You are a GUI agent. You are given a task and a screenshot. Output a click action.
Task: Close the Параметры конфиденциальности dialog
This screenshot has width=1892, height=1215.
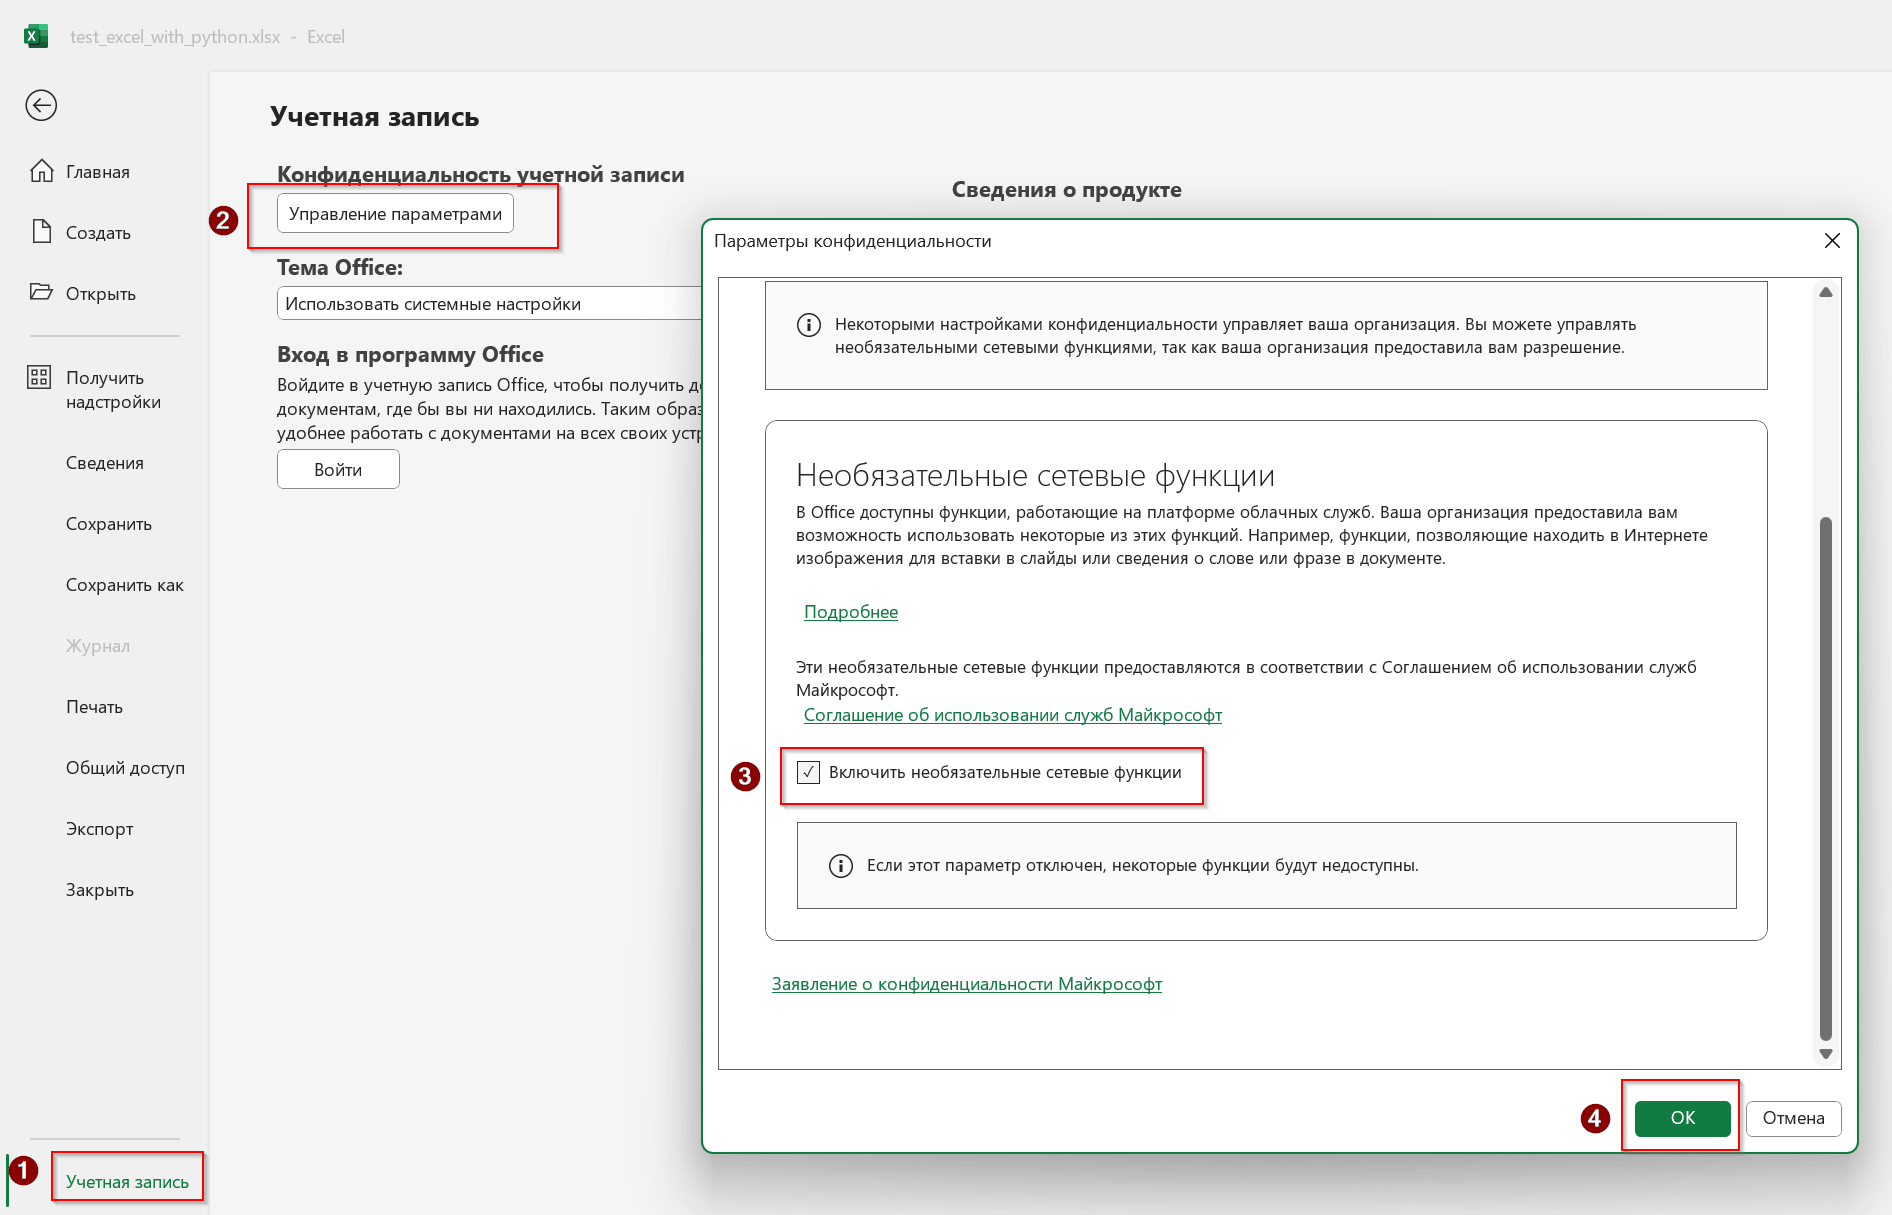click(1832, 241)
